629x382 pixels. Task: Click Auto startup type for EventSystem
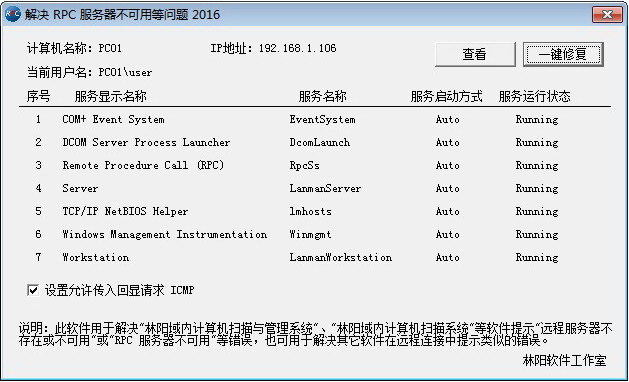click(448, 120)
